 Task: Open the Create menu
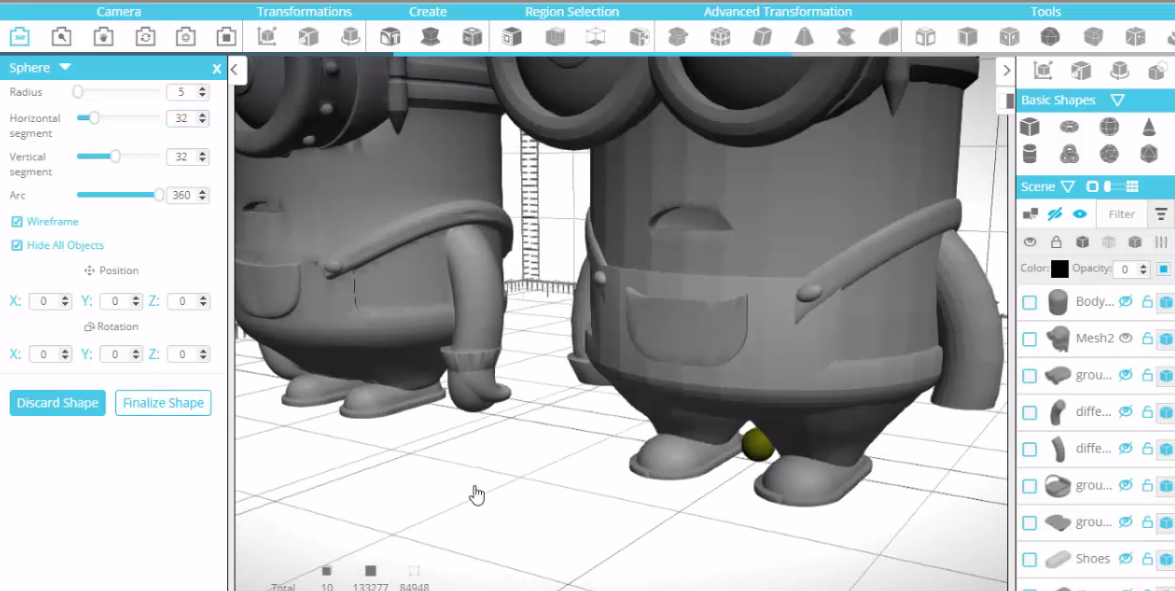428,11
